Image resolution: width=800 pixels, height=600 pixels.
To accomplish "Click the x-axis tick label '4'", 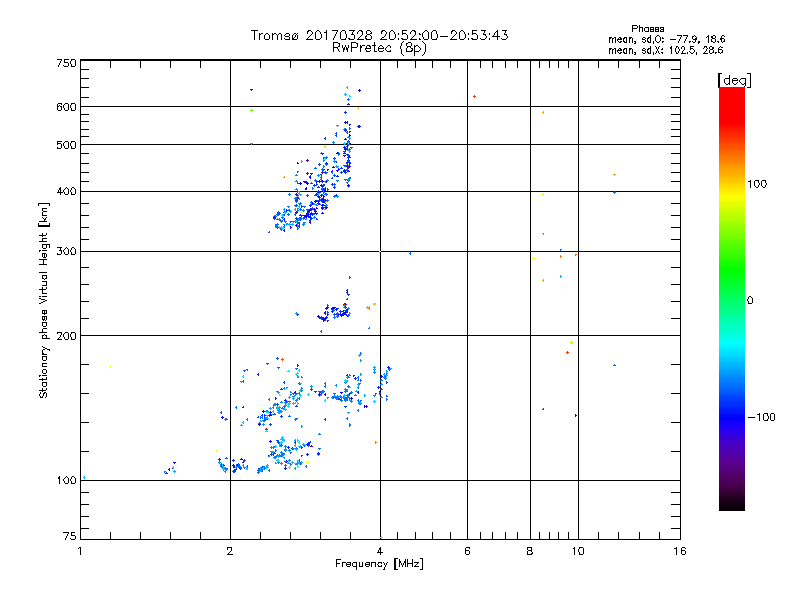I will (x=380, y=551).
